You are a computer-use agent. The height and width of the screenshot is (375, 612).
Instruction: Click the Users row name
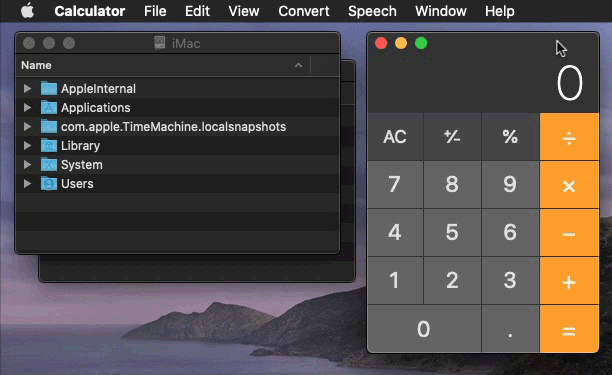[77, 183]
